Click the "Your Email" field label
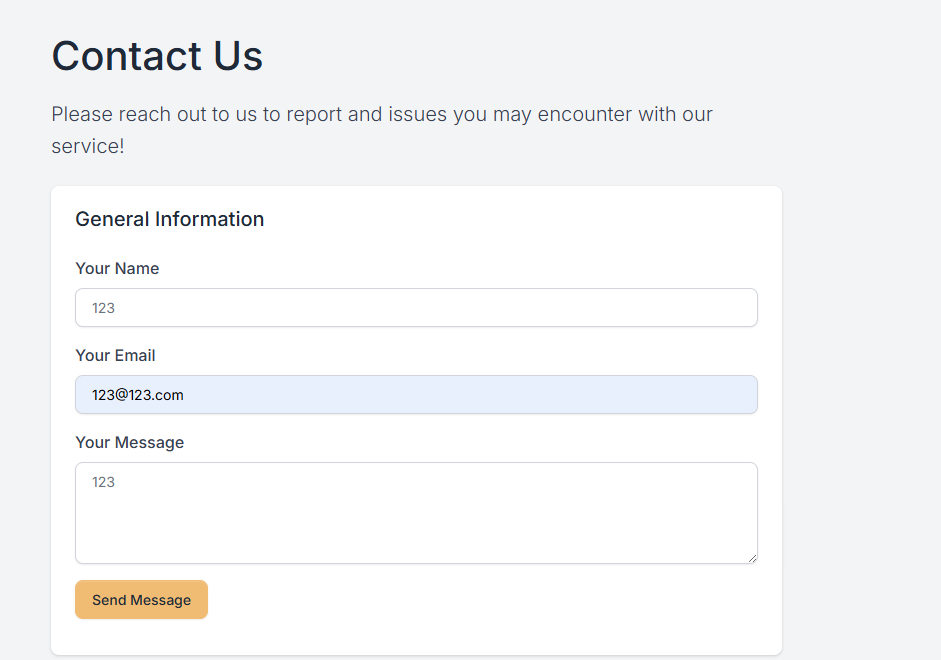The image size is (941, 660). point(115,355)
